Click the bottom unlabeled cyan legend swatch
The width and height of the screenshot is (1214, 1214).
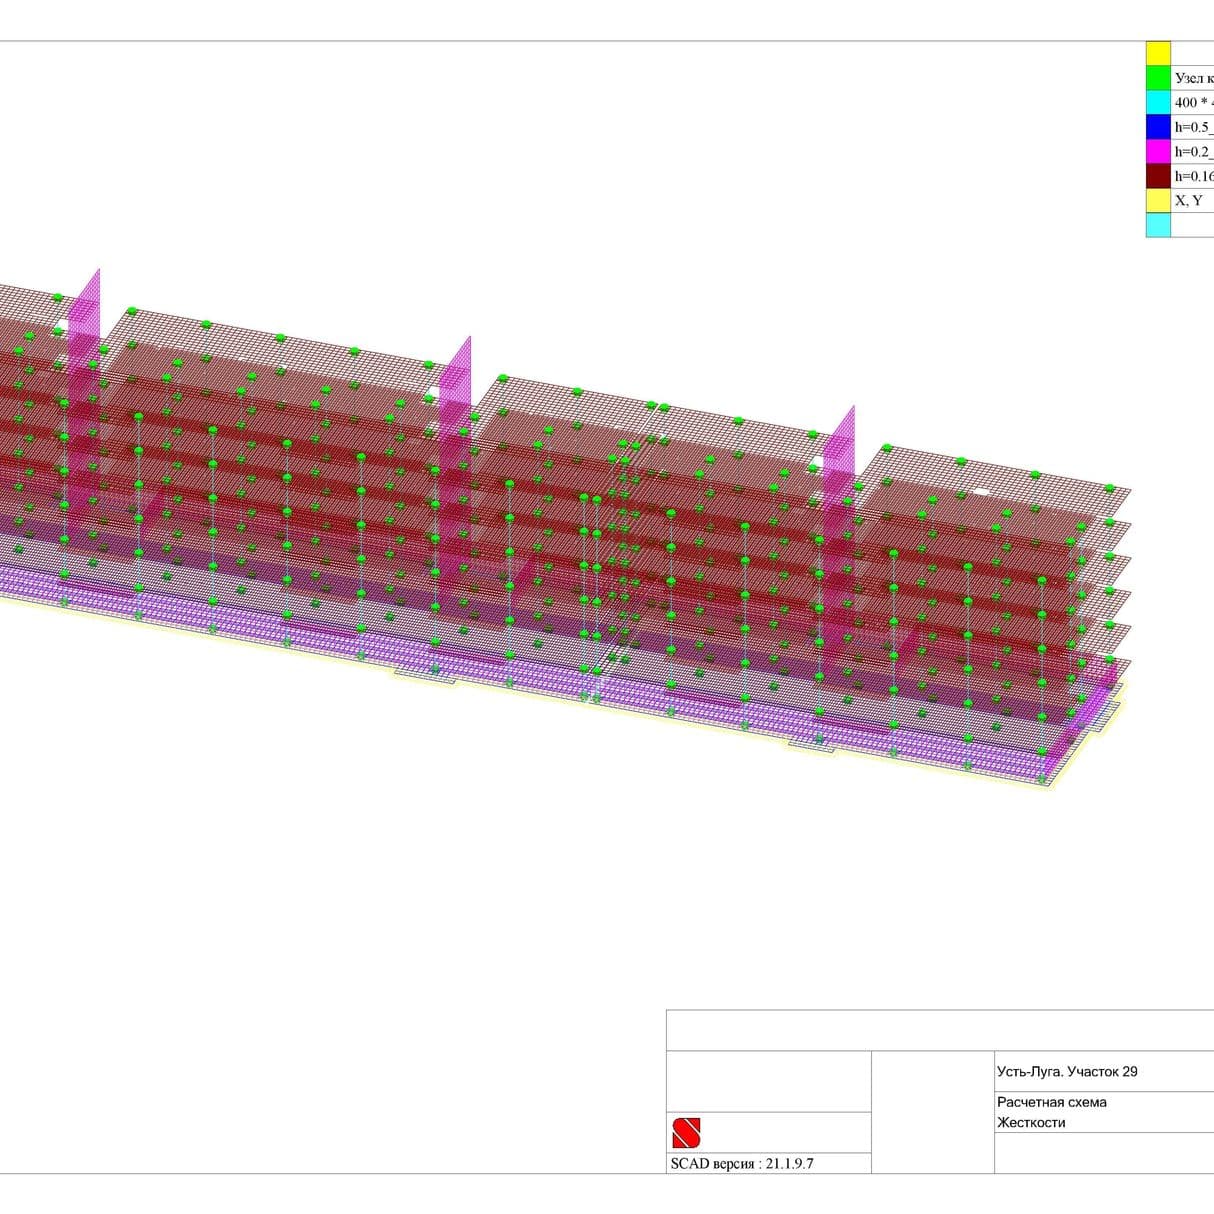click(x=1158, y=225)
